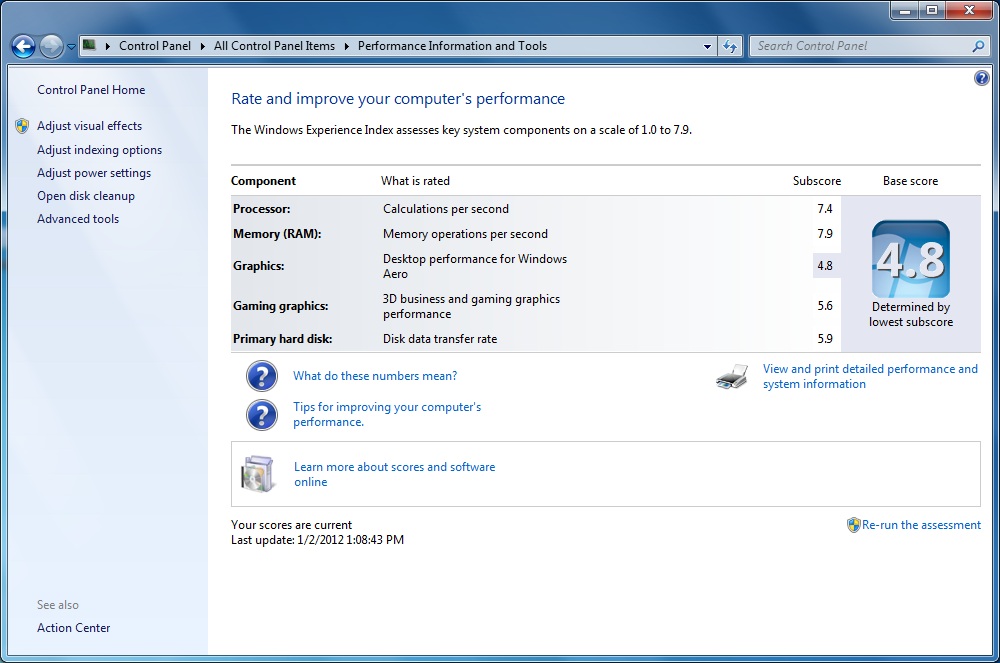Viewport: 1000px width, 663px height.
Task: Click the magnifying glass search icon
Action: pyautogui.click(x=978, y=46)
